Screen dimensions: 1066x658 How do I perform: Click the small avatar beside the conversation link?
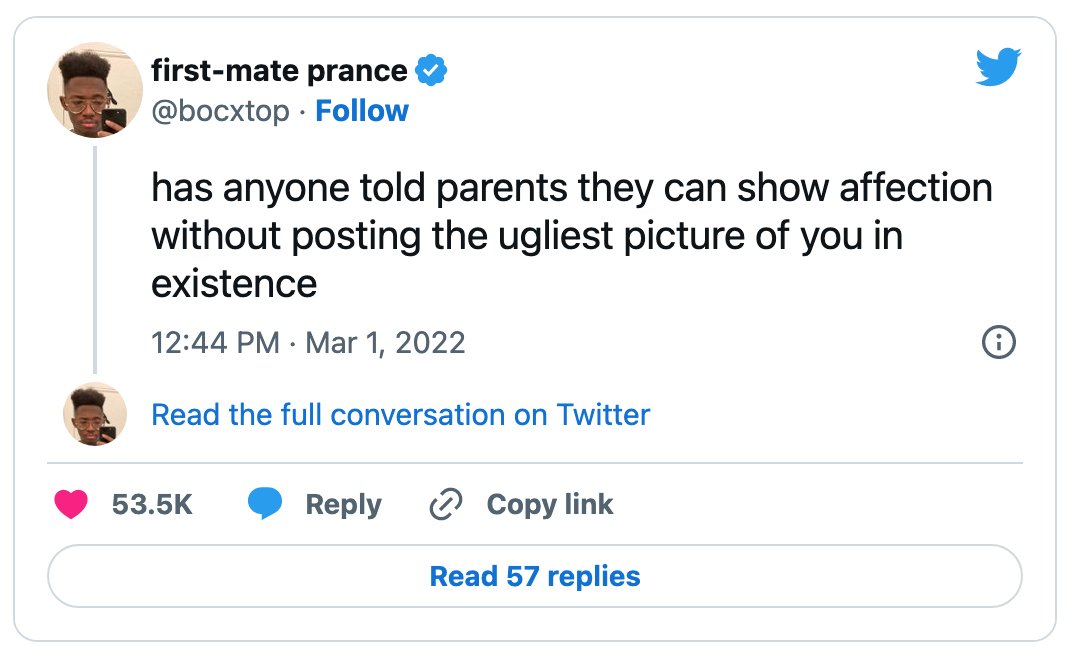coord(95,415)
